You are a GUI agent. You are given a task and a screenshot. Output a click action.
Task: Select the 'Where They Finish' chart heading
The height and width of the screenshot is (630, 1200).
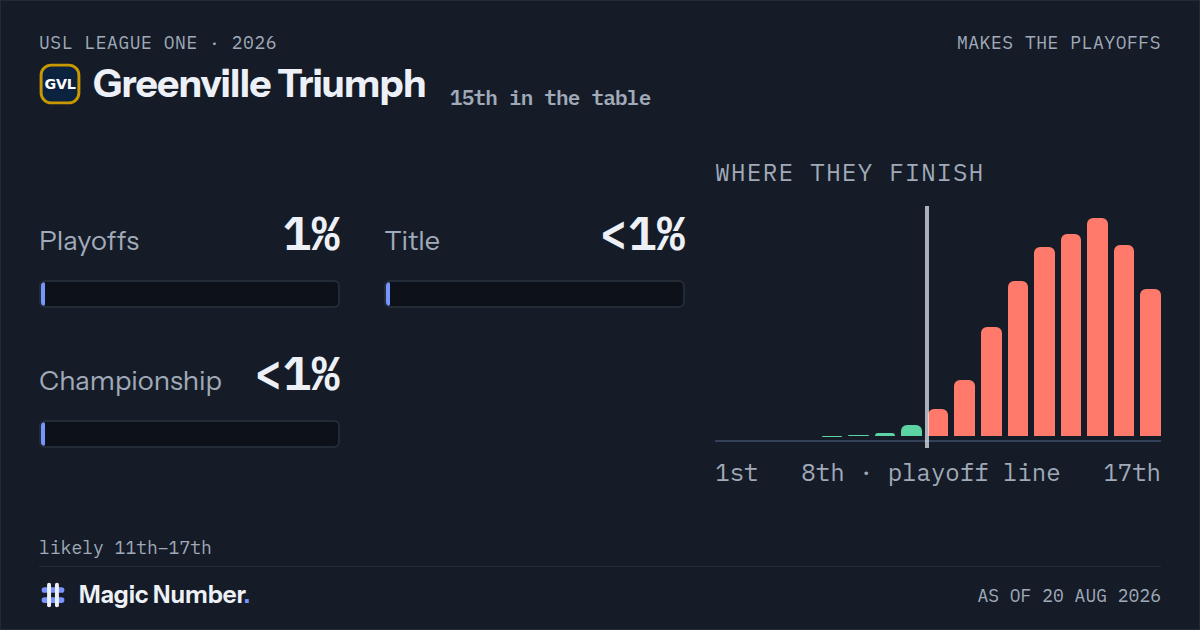[x=849, y=173]
